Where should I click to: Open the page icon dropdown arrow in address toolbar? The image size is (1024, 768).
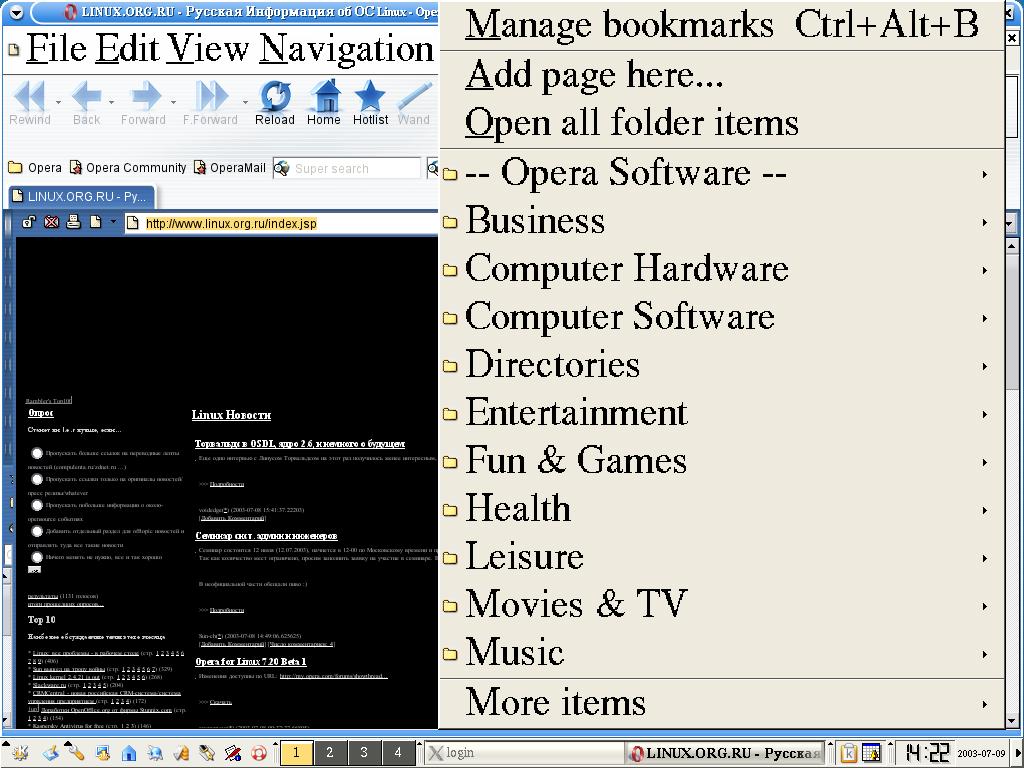(112, 222)
